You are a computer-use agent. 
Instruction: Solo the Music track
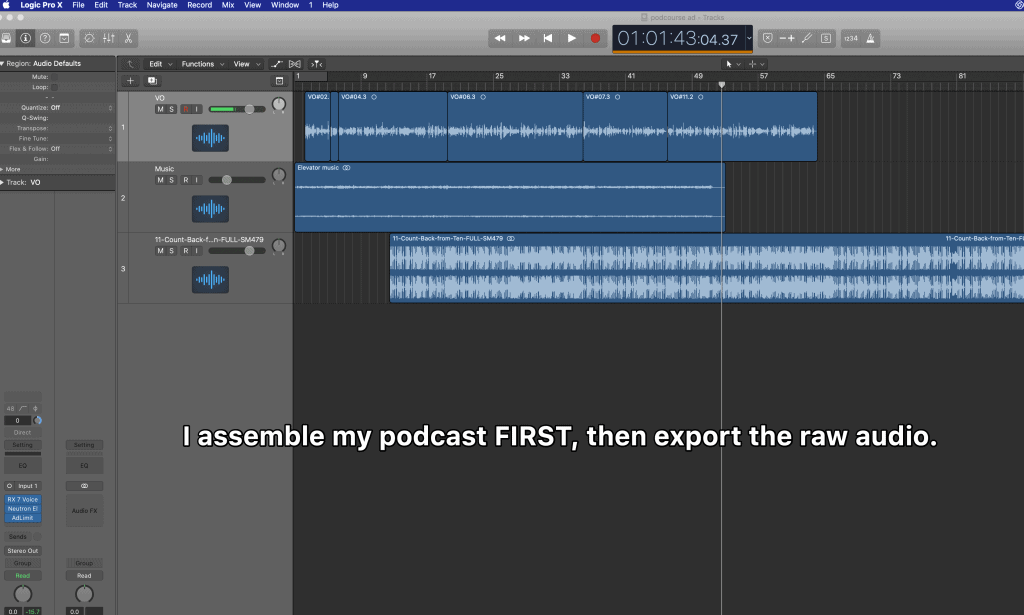coord(172,180)
